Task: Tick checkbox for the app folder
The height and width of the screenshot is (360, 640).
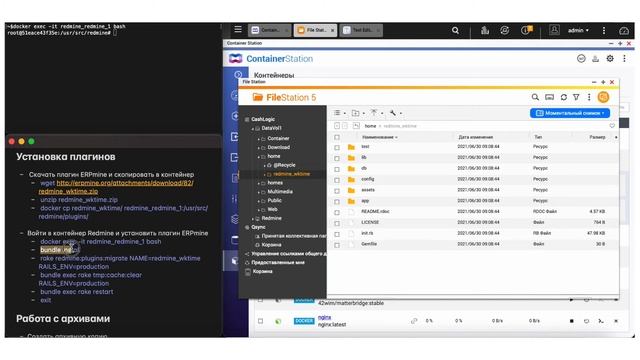Action: click(x=337, y=202)
